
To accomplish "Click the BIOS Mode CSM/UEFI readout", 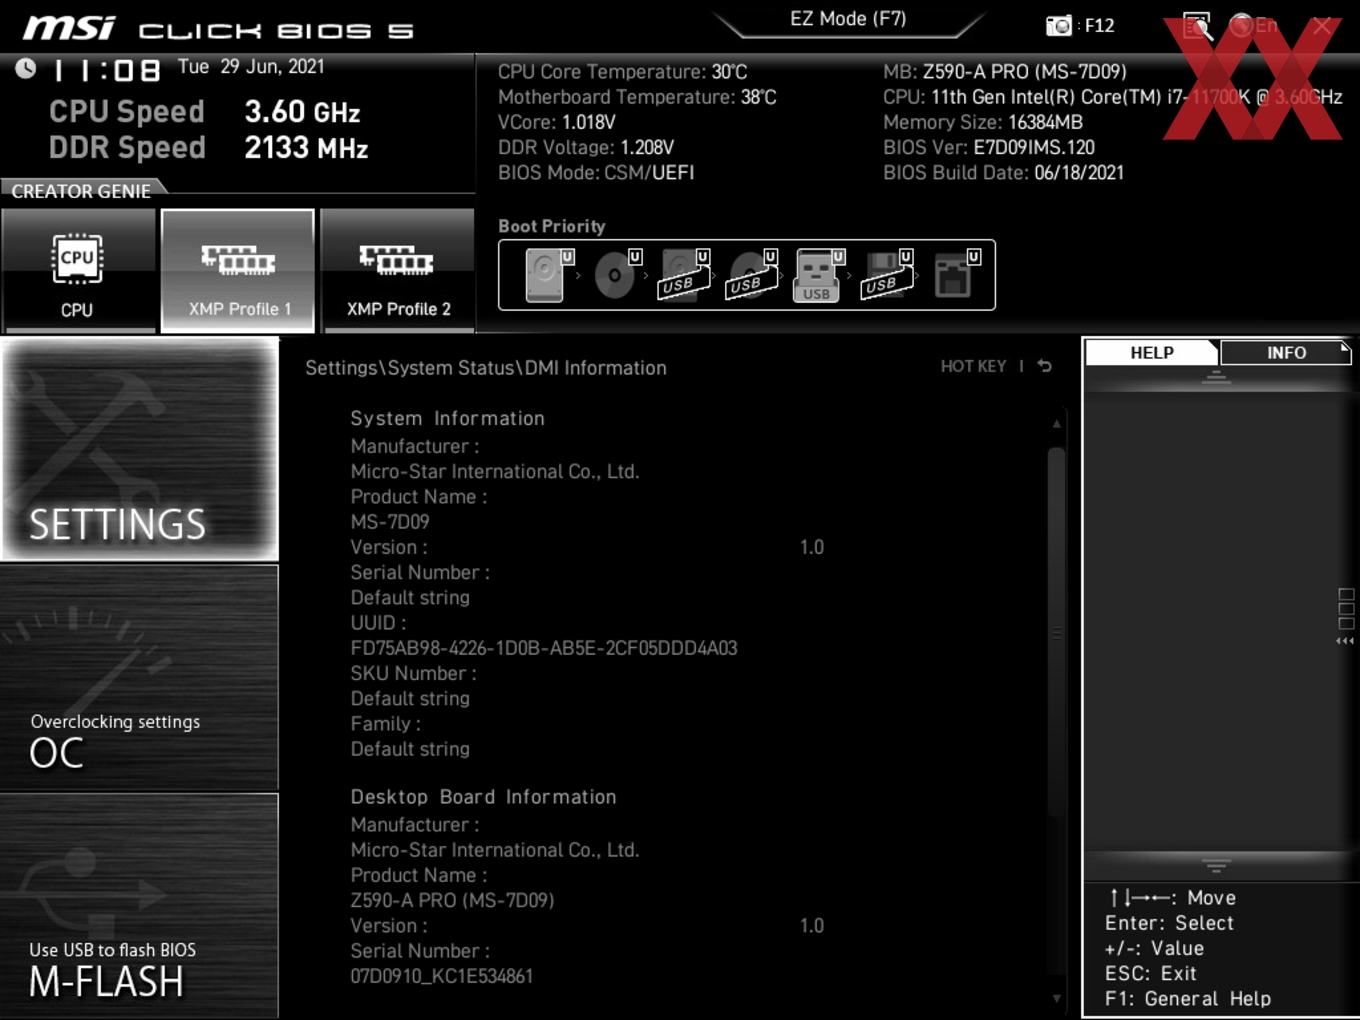I will 596,172.
